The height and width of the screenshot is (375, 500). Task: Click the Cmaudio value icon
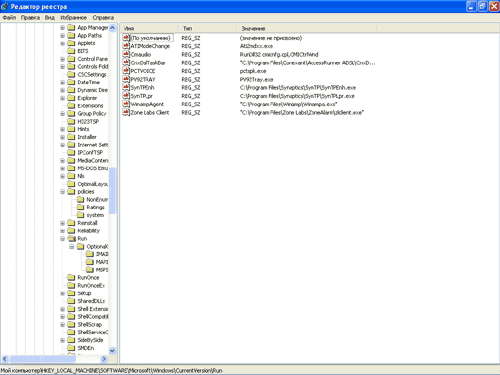coord(126,54)
